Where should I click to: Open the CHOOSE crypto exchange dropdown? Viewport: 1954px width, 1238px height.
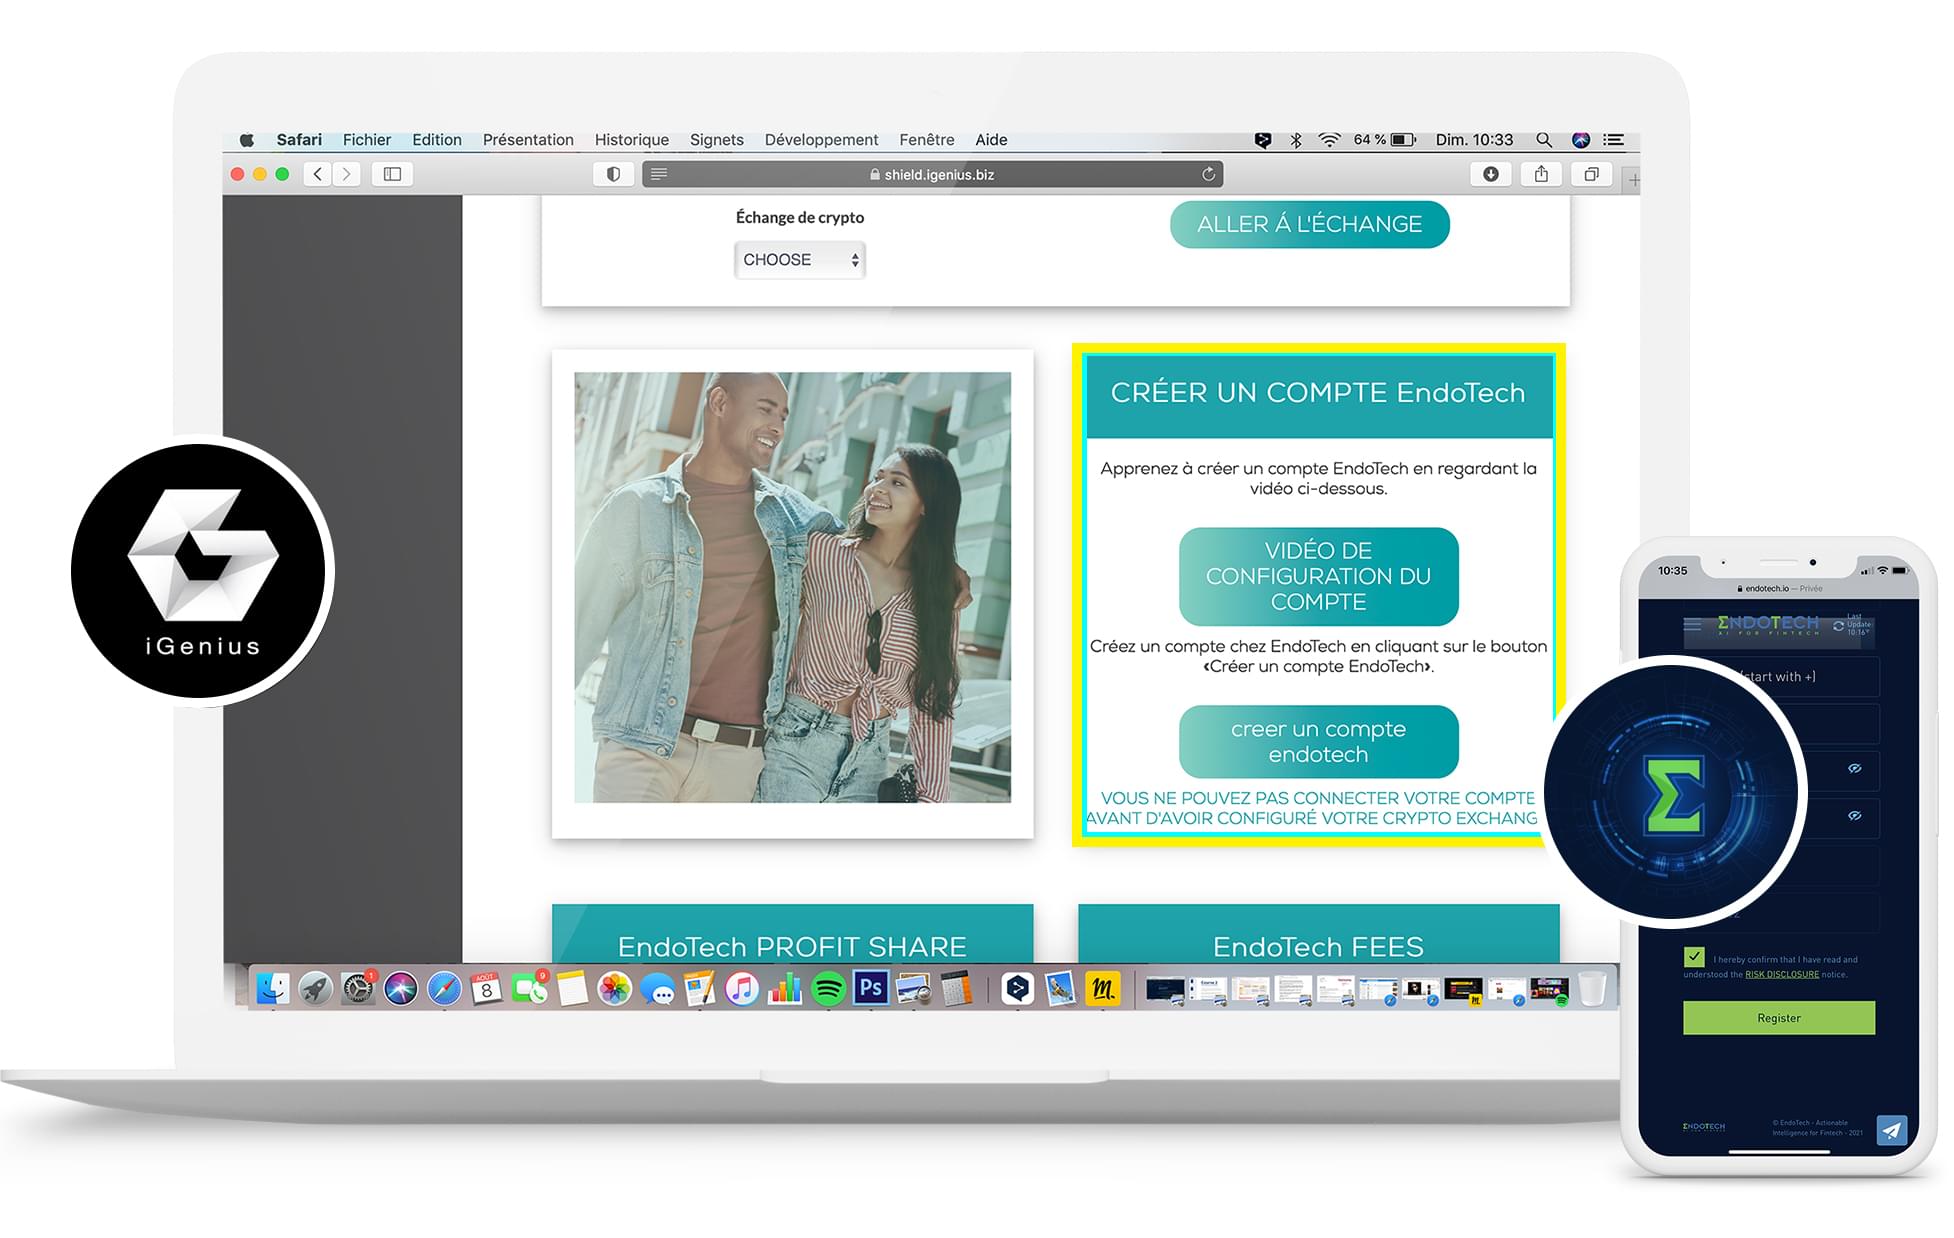pos(799,260)
